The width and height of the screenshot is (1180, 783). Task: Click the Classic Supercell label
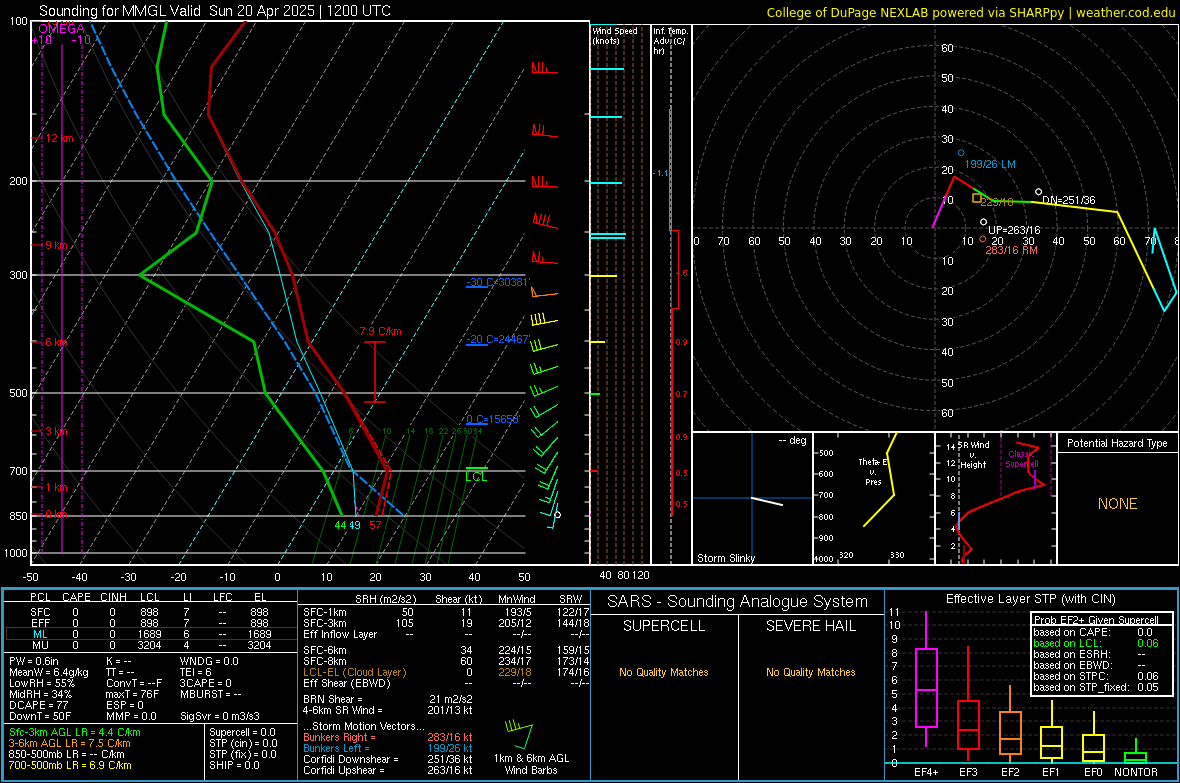click(1021, 459)
